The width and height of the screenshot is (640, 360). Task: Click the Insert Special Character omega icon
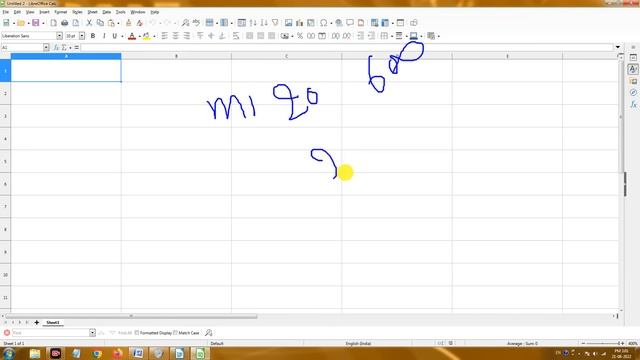(324, 23)
